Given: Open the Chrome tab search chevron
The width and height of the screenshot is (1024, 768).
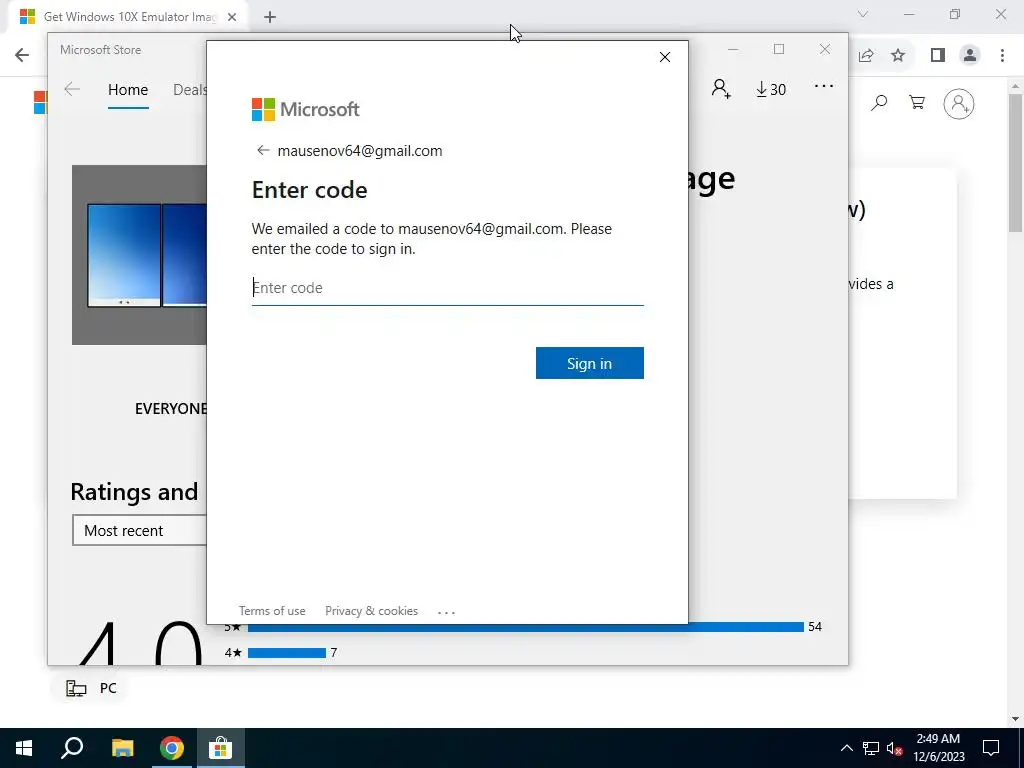Looking at the screenshot, I should (863, 14).
